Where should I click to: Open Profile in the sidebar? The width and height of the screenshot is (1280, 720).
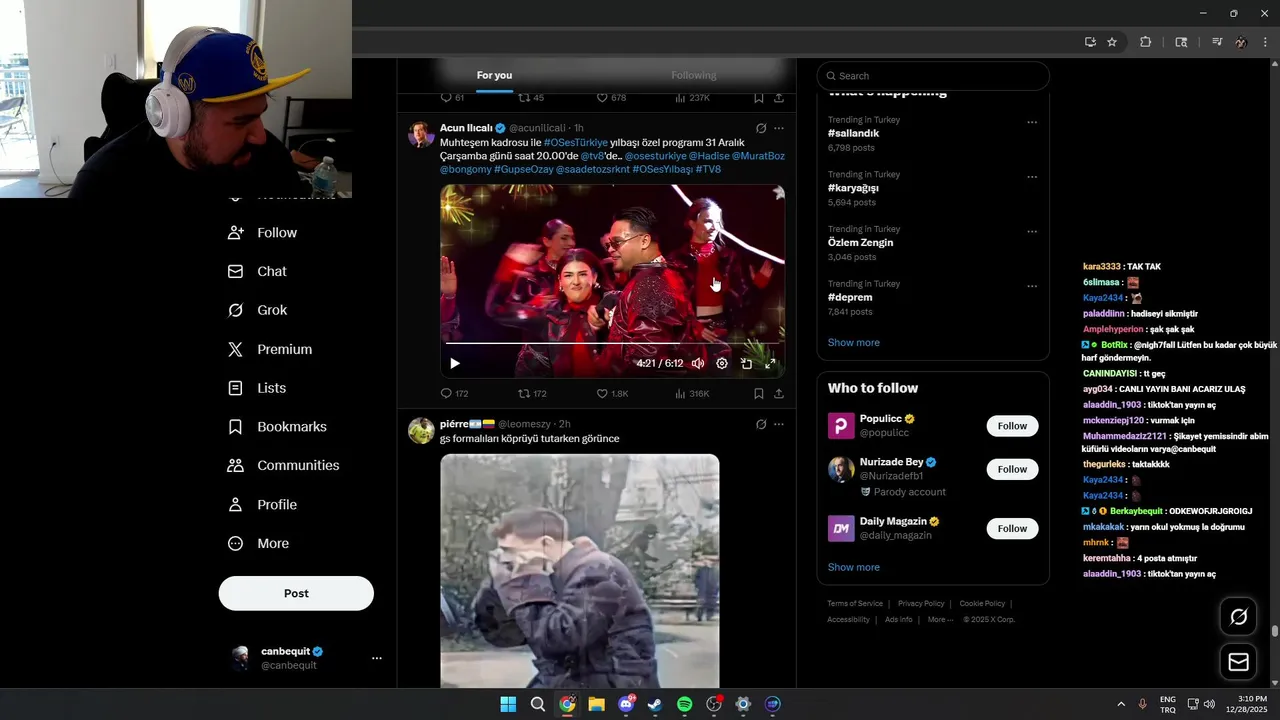click(262, 505)
